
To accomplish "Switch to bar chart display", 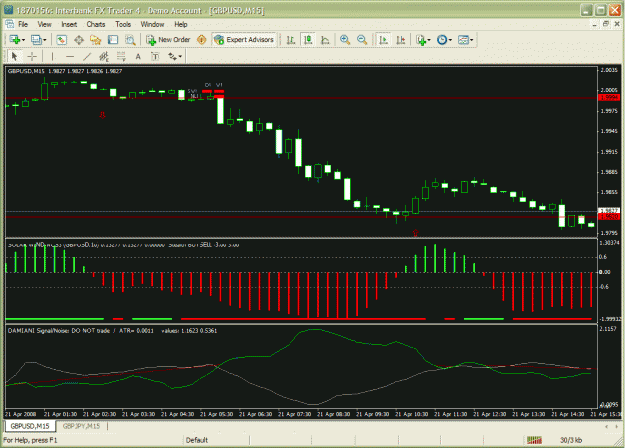I will 291,40.
